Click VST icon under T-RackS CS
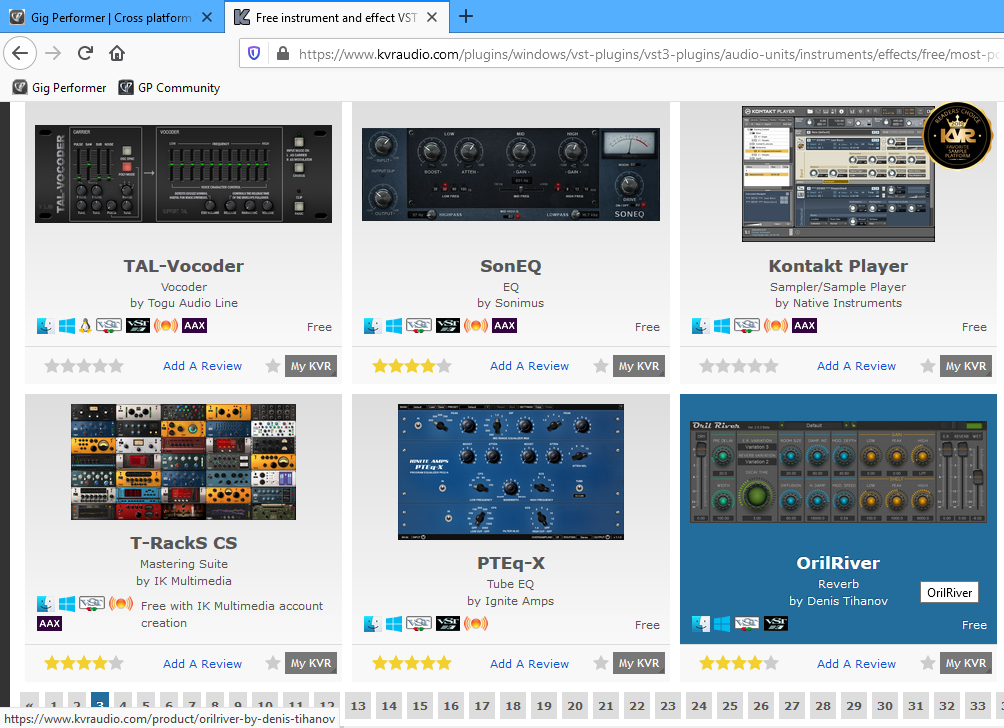1004x728 pixels. point(92,603)
